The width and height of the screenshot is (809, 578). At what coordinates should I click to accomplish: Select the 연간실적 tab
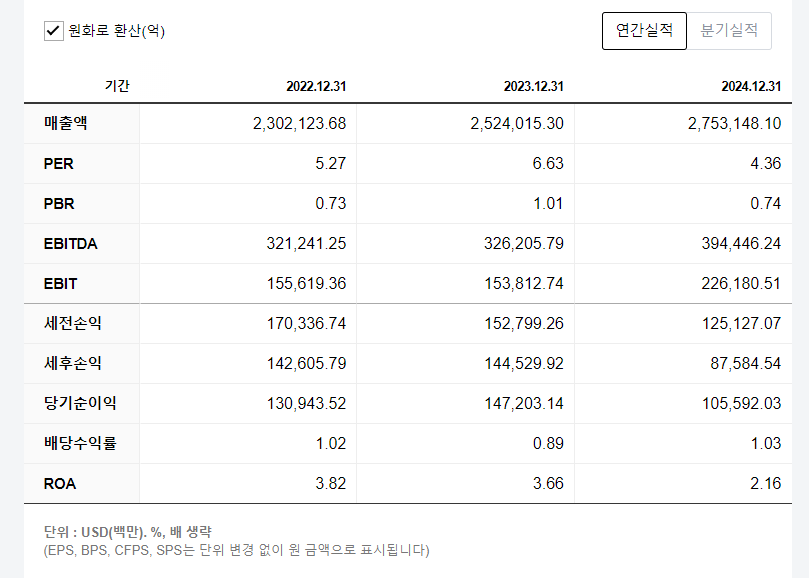tap(644, 31)
